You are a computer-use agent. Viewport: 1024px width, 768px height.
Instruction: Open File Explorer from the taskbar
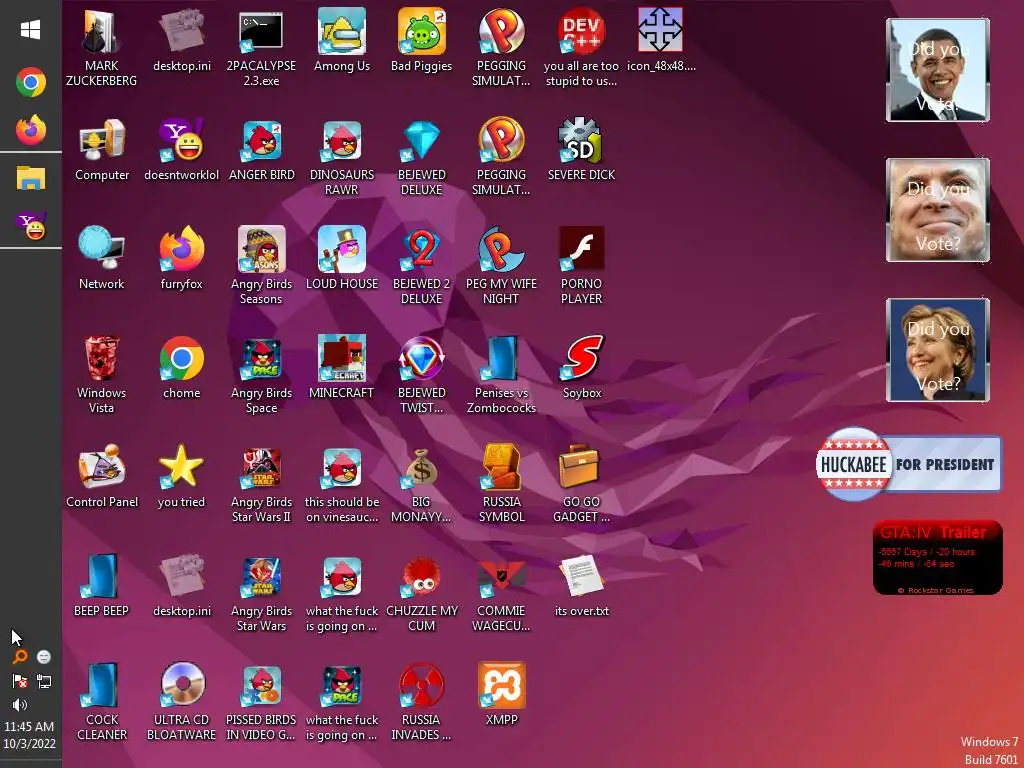tap(31, 178)
